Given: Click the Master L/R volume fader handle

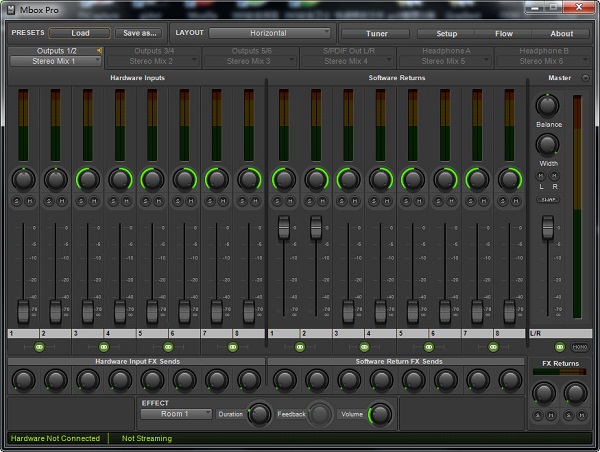Looking at the screenshot, I should click(548, 227).
